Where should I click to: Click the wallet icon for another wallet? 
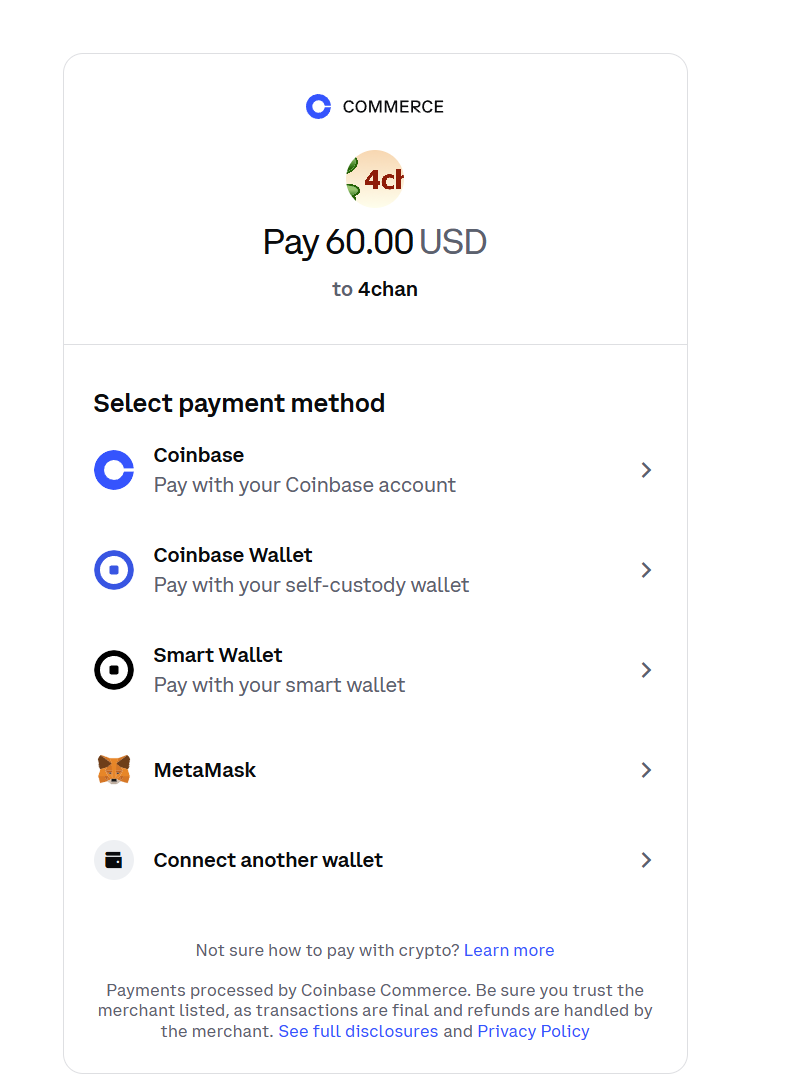(x=114, y=860)
